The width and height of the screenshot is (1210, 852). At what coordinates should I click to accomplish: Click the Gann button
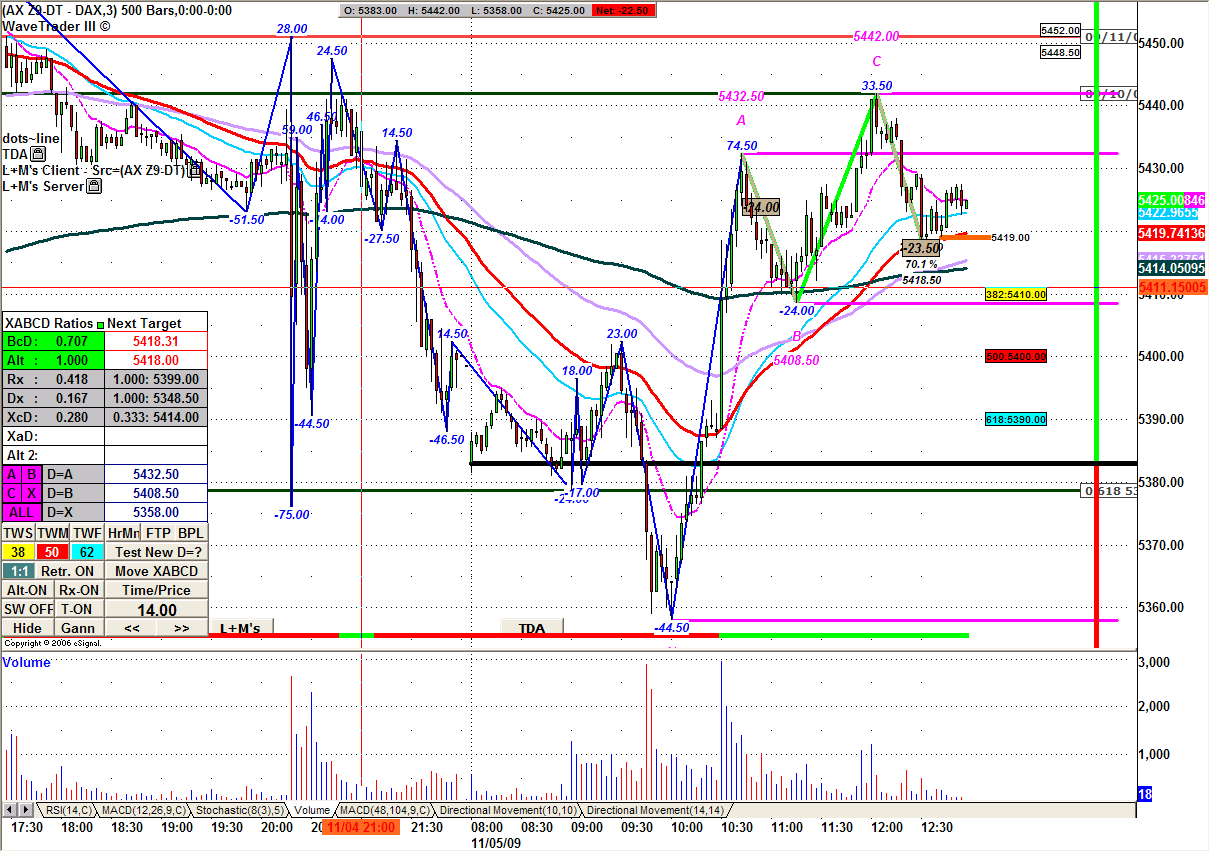pos(78,628)
